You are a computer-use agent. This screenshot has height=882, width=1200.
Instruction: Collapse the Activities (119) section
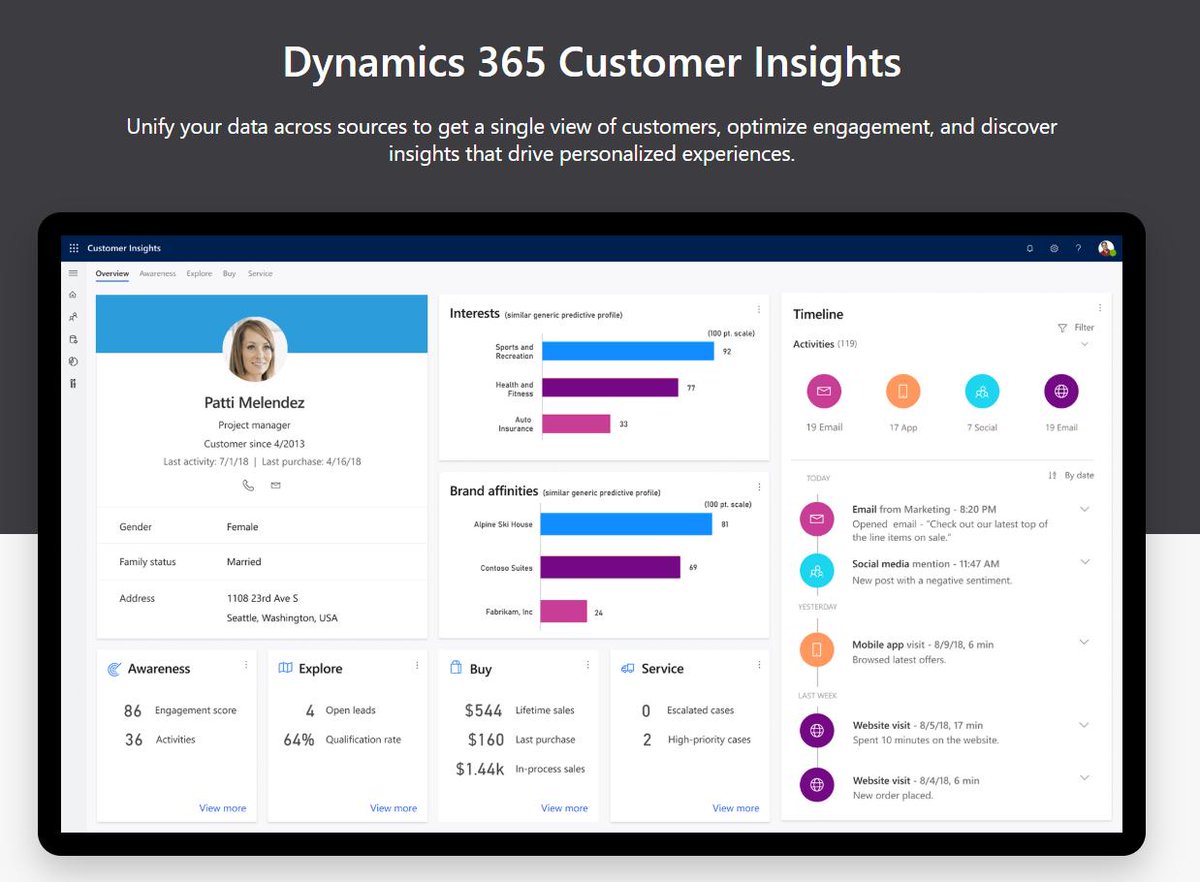pyautogui.click(x=1082, y=343)
